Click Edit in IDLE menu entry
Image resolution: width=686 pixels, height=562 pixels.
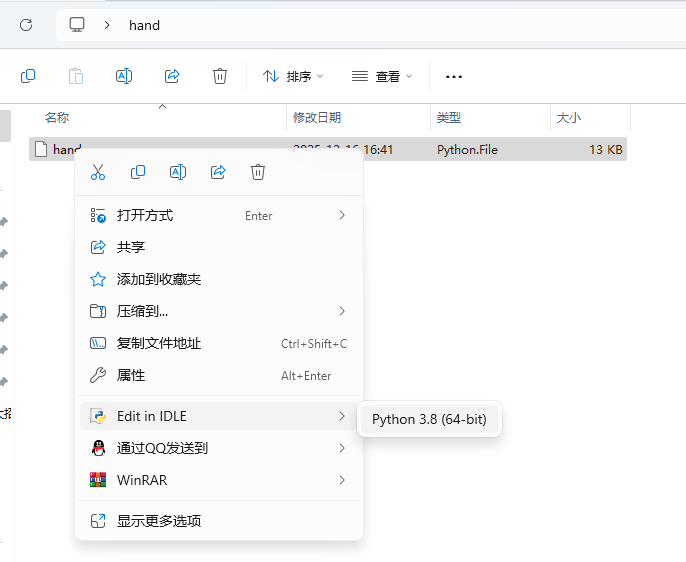coord(219,416)
